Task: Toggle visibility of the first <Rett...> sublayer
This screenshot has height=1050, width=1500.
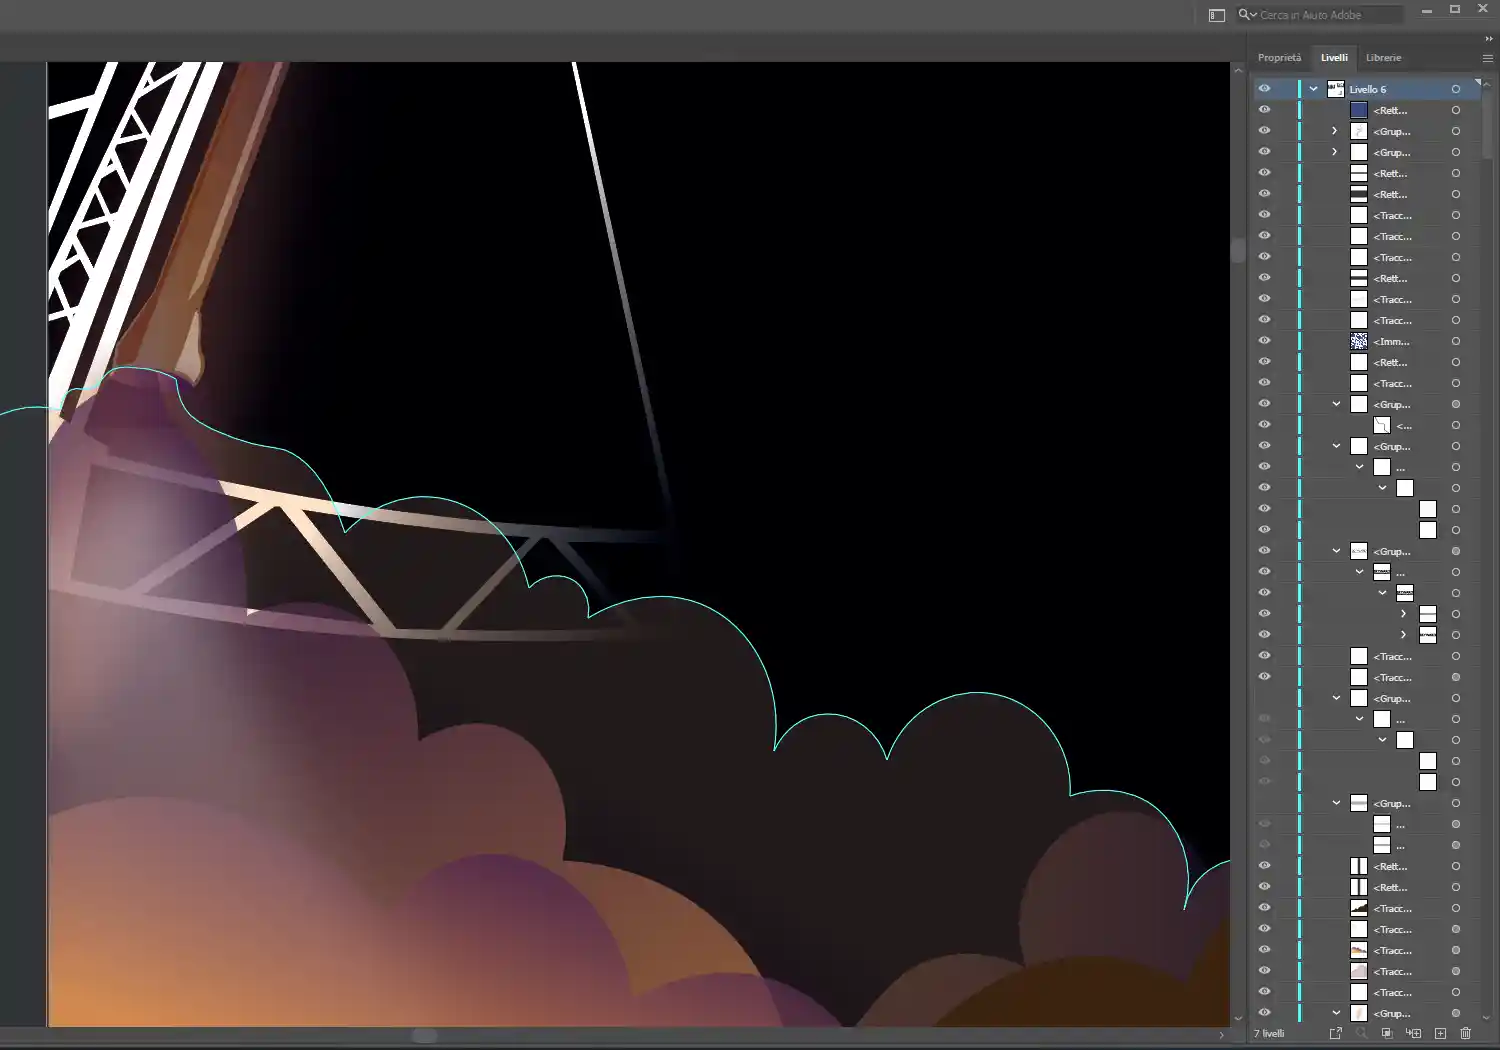Action: pyautogui.click(x=1264, y=110)
